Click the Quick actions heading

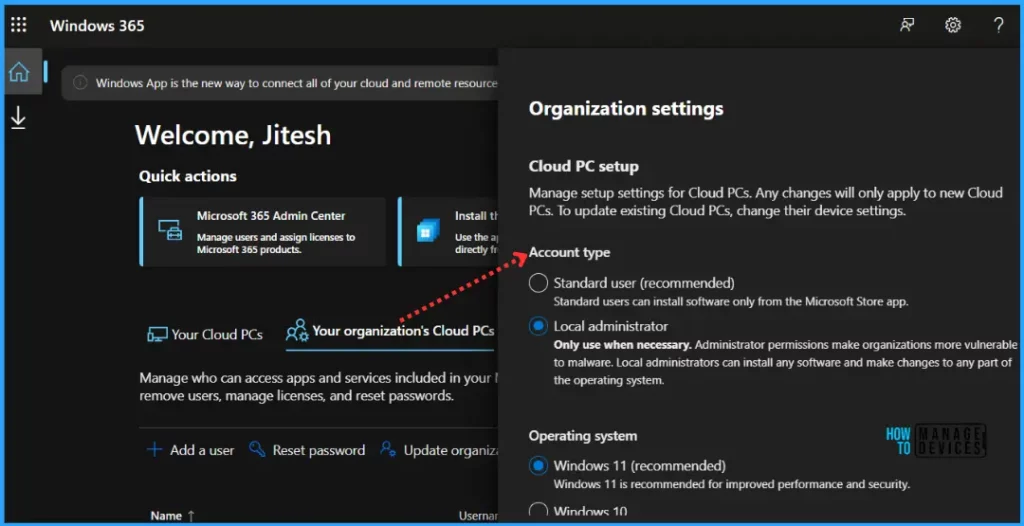pyautogui.click(x=188, y=176)
